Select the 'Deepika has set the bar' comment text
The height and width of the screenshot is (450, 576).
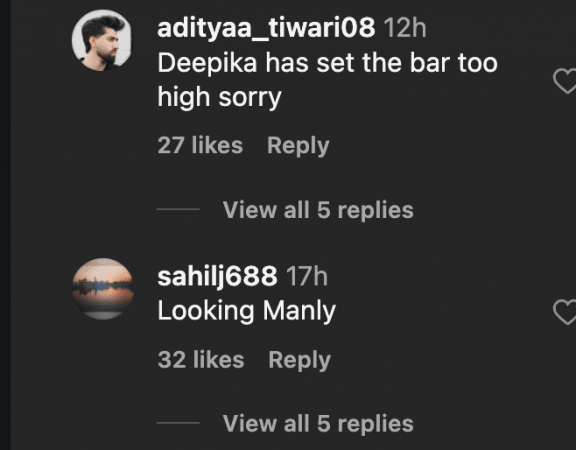tap(327, 80)
